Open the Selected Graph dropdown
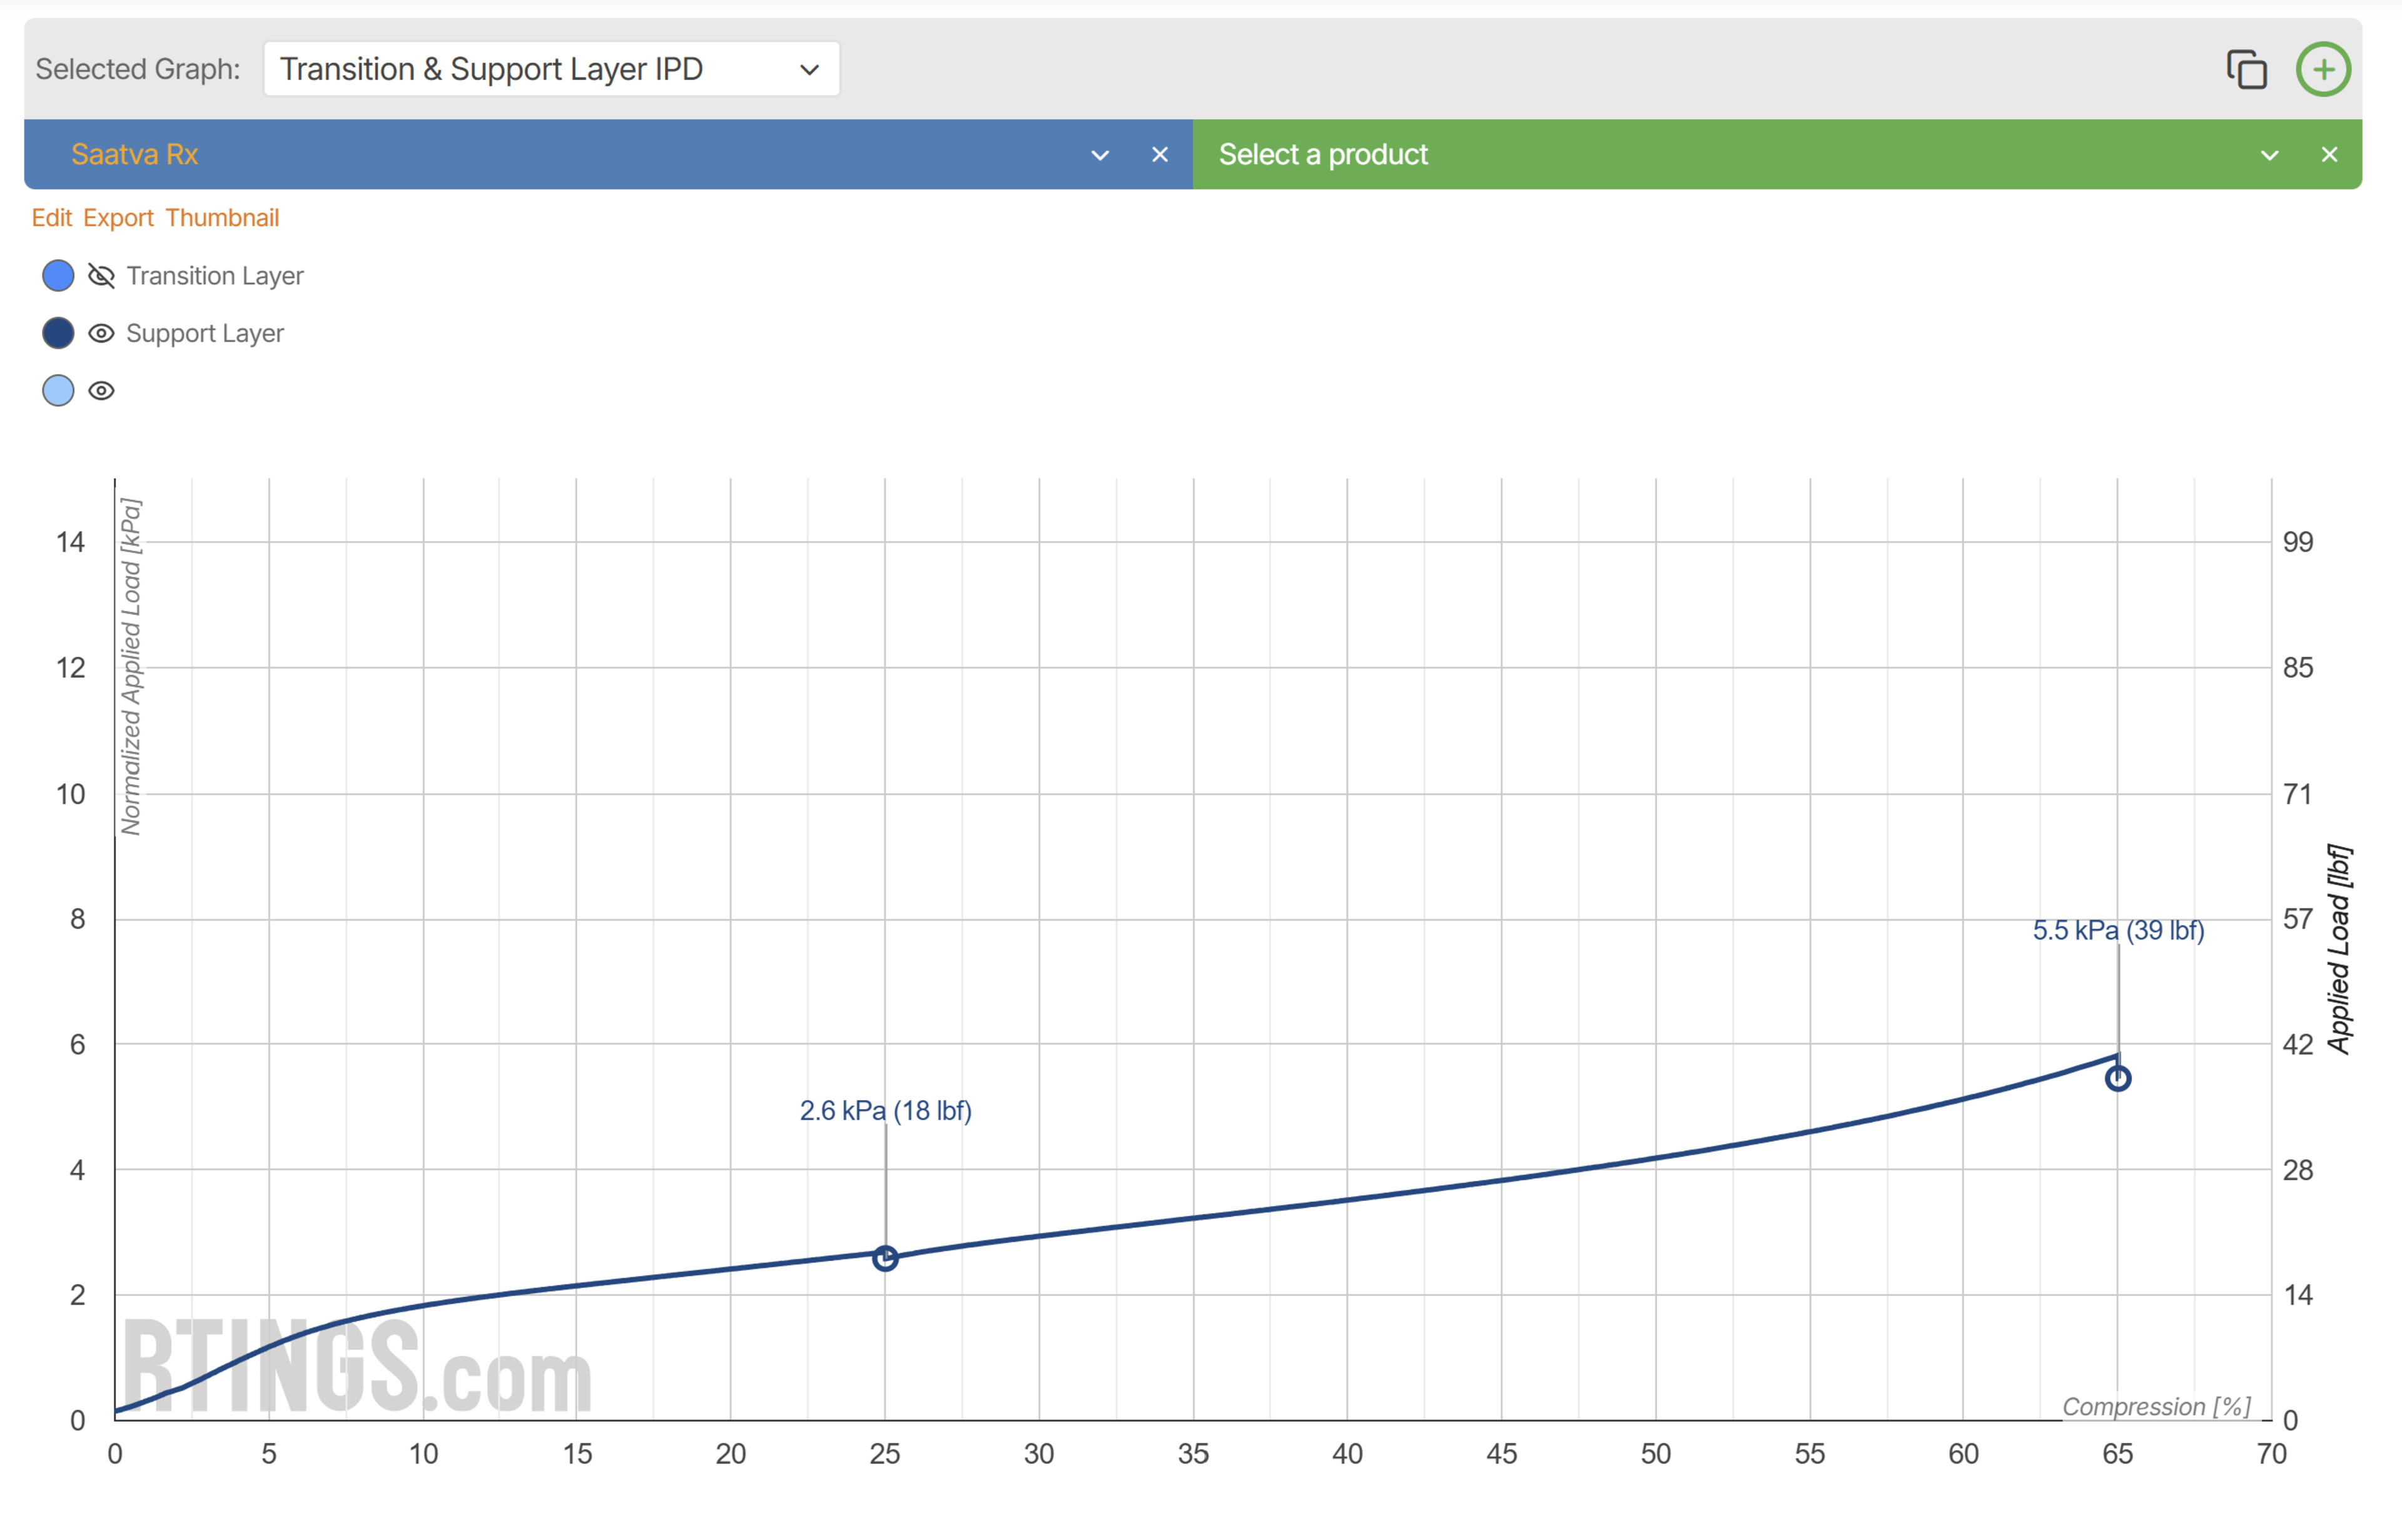Viewport: 2402px width, 1540px height. [x=551, y=69]
